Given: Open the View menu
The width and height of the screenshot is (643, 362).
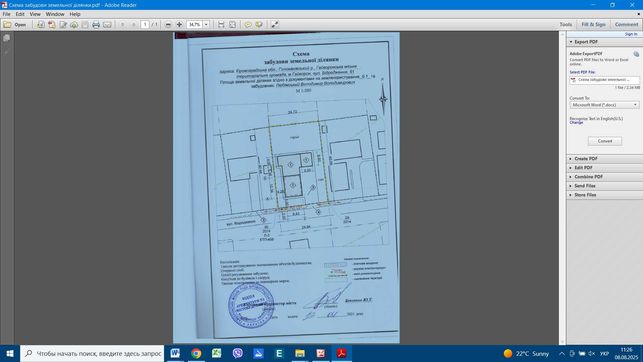Looking at the screenshot, I should pos(35,14).
